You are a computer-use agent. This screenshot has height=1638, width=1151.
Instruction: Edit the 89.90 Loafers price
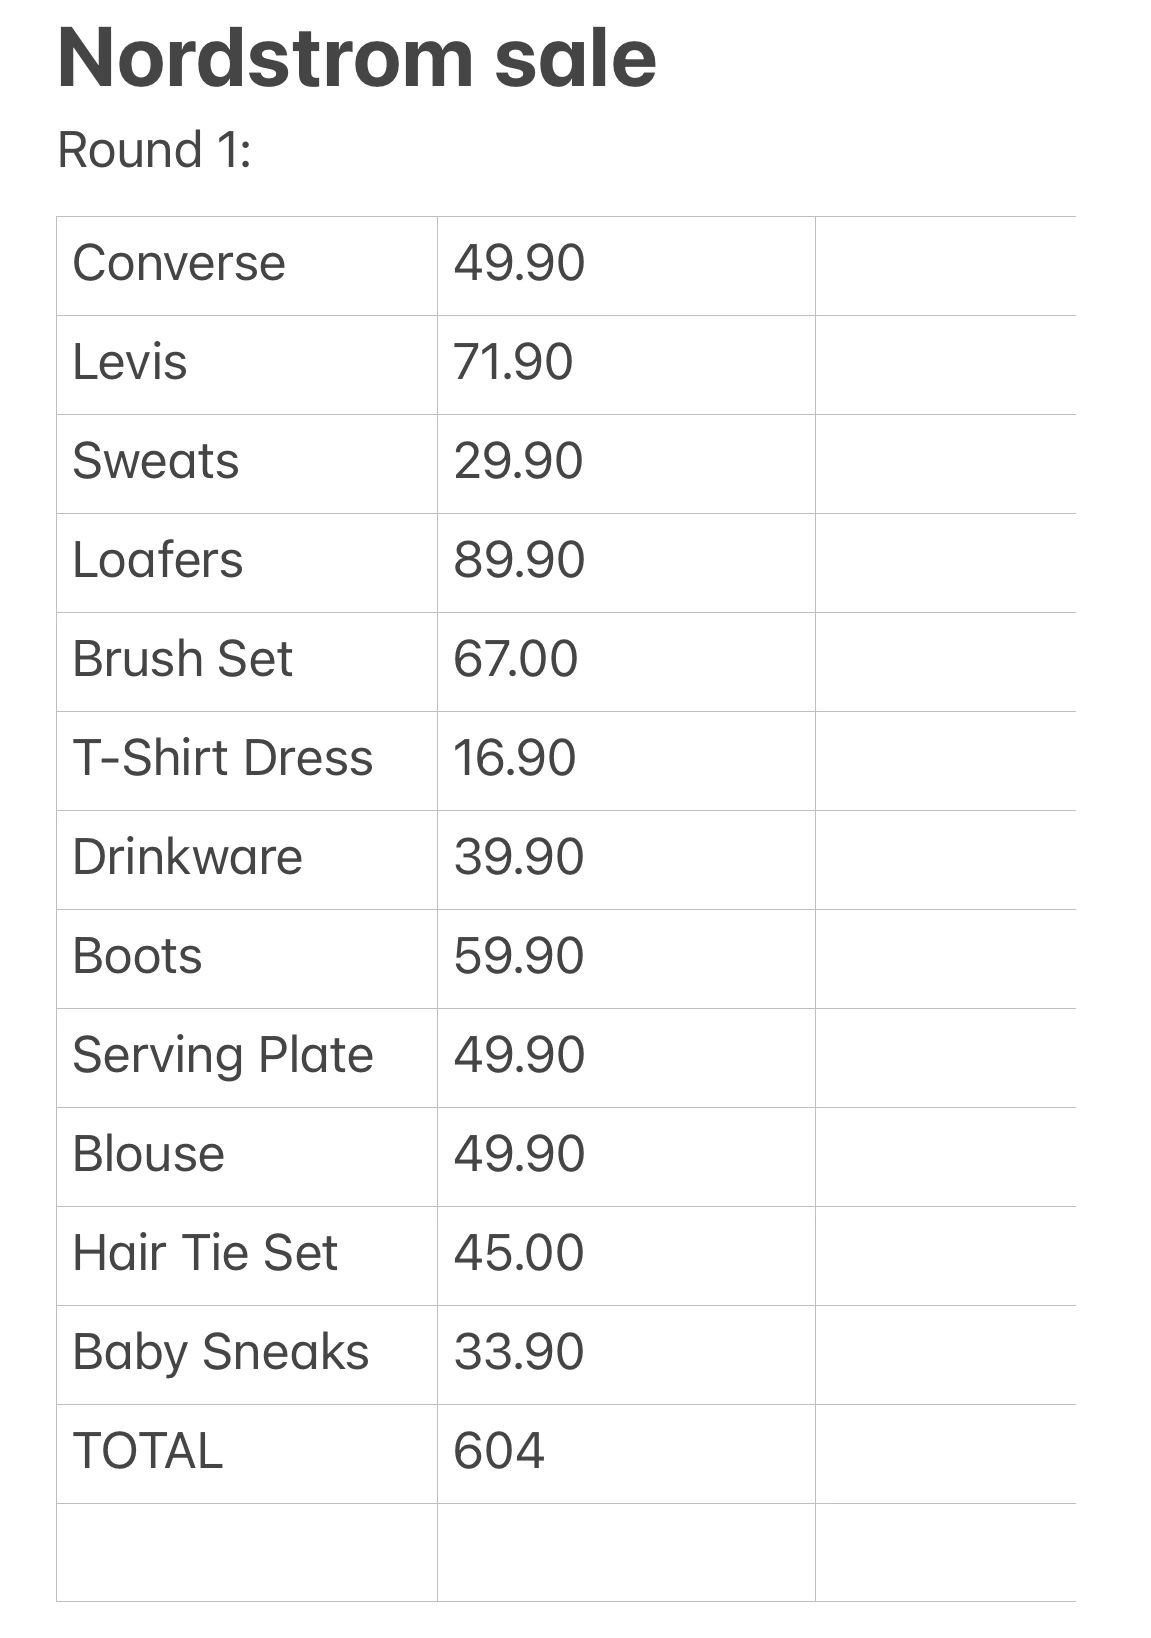tap(626, 563)
